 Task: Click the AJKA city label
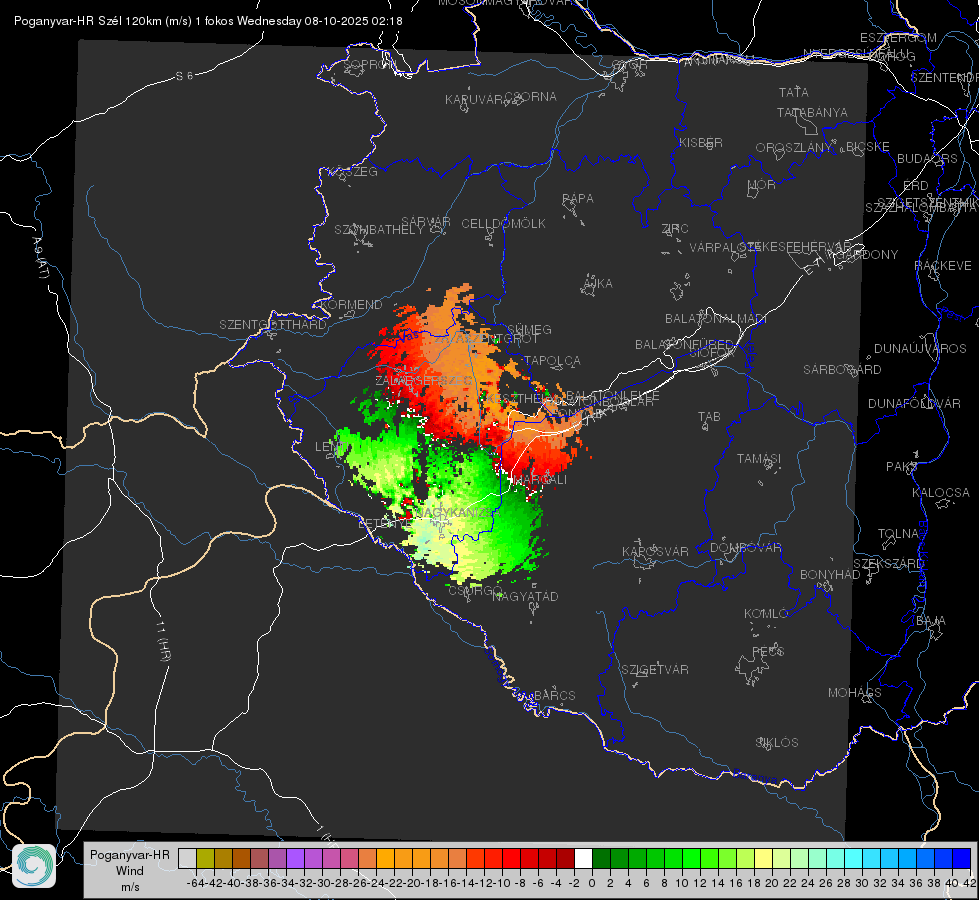(x=598, y=283)
